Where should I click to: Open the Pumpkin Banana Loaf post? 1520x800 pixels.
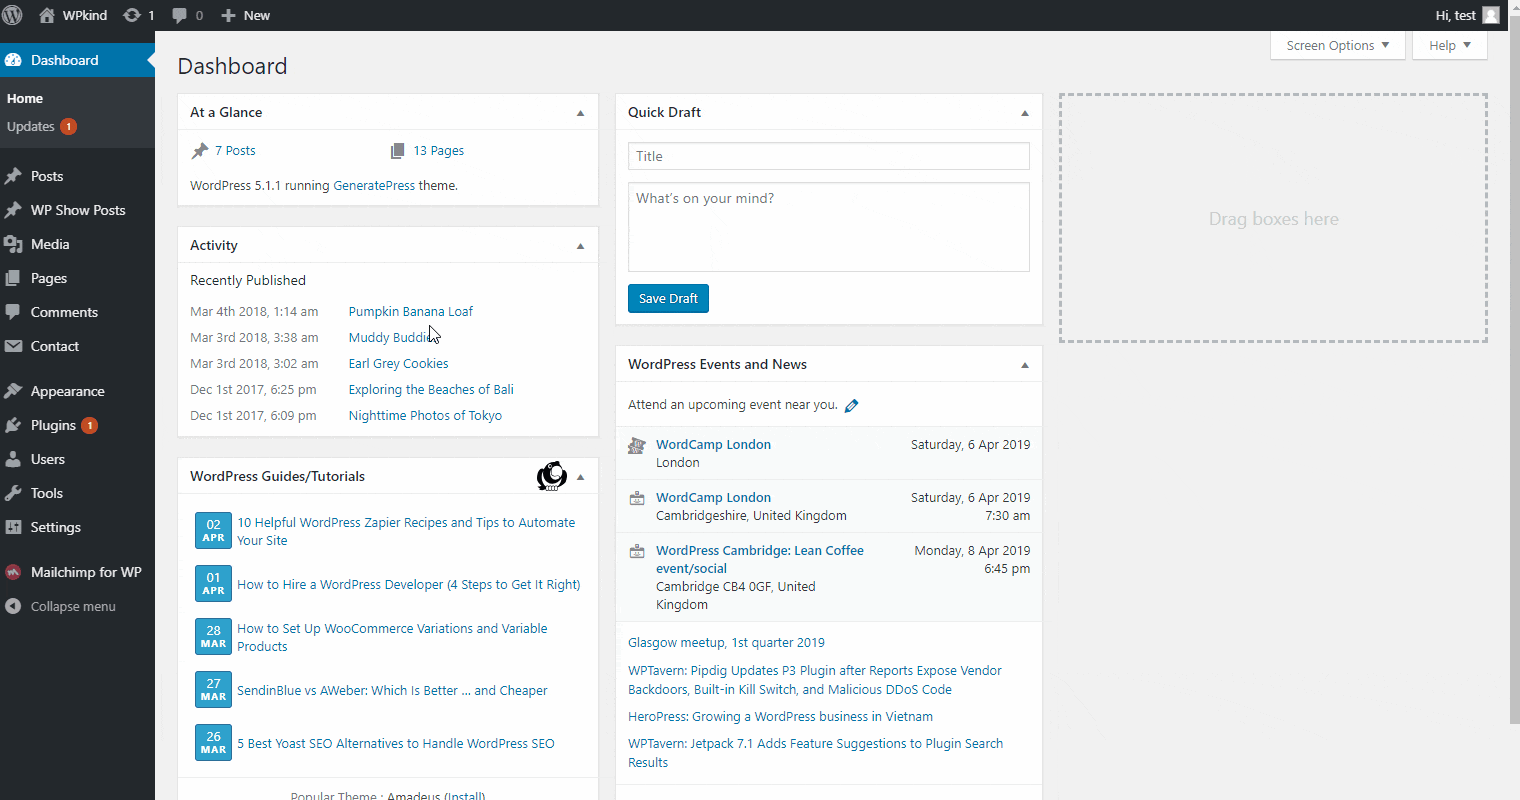pos(411,312)
